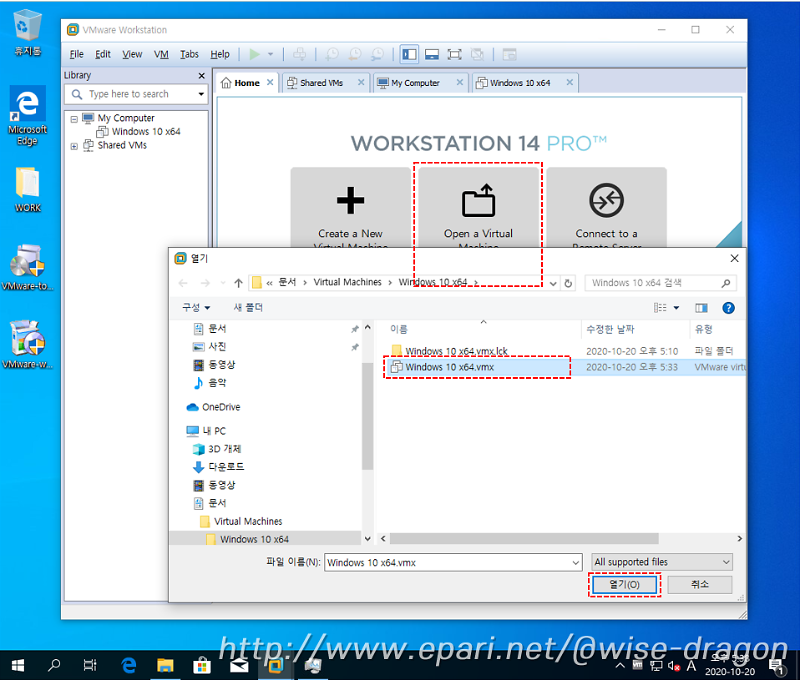Toggle the console view toolbar icon
This screenshot has height=680, width=800.
coord(509,54)
